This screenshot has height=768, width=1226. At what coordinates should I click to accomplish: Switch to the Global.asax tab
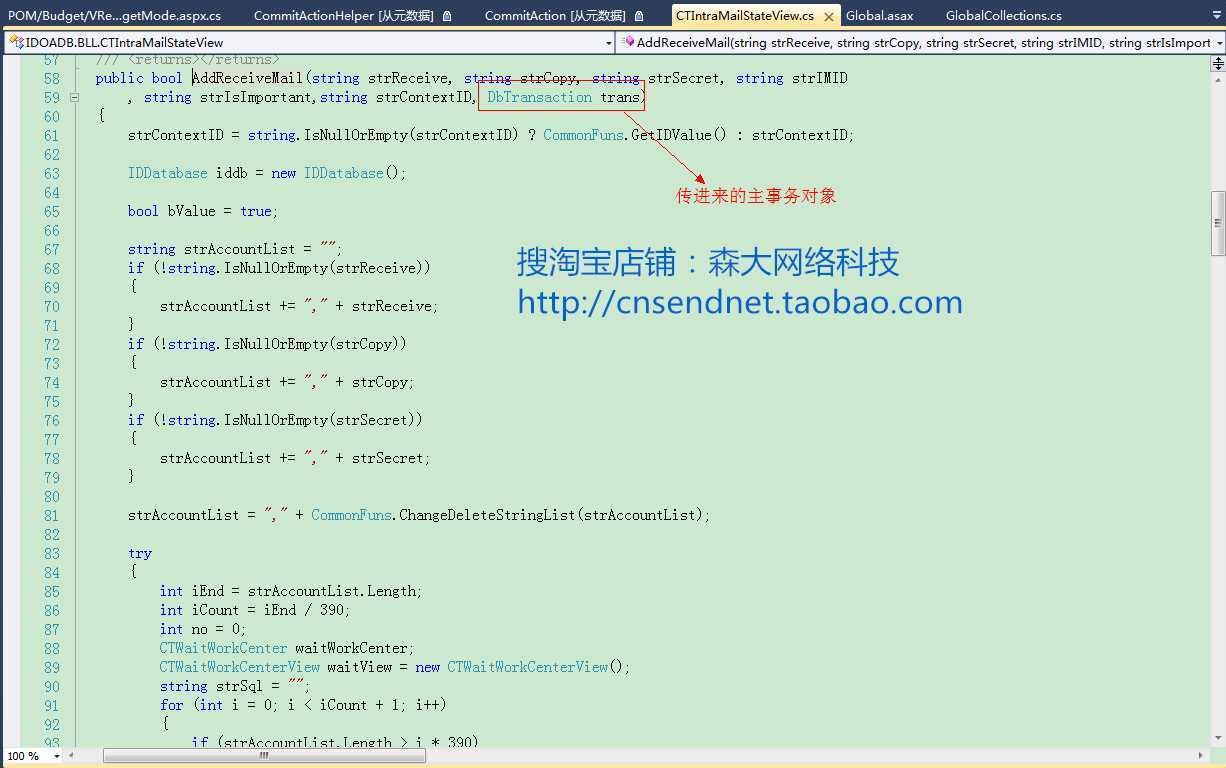click(879, 15)
